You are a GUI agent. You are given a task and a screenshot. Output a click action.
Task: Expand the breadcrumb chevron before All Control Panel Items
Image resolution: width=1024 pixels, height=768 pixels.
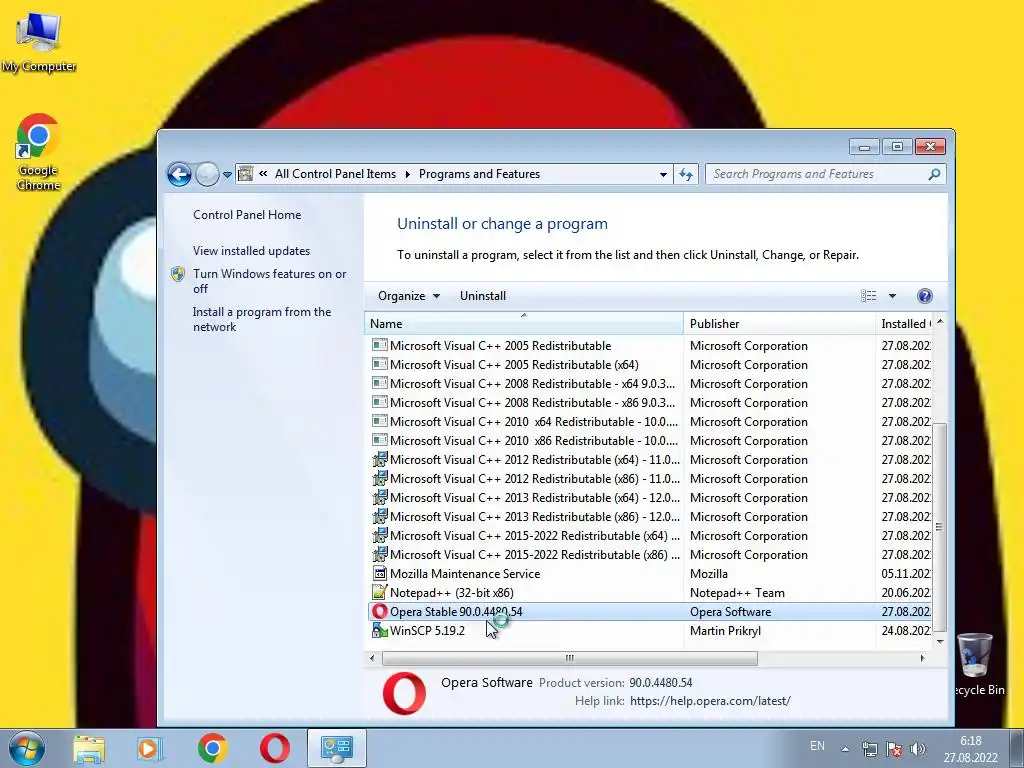click(263, 174)
